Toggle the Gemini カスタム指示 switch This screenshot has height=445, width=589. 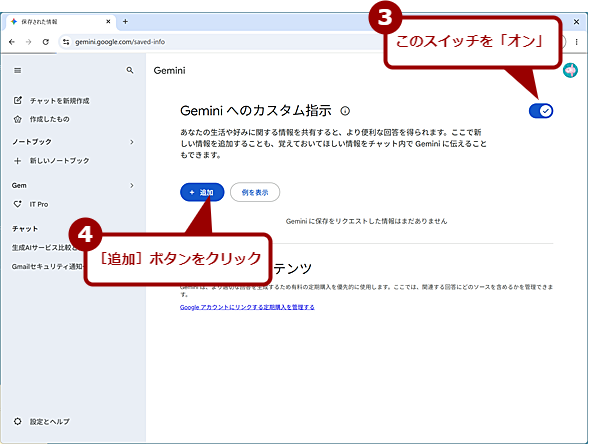tap(541, 111)
